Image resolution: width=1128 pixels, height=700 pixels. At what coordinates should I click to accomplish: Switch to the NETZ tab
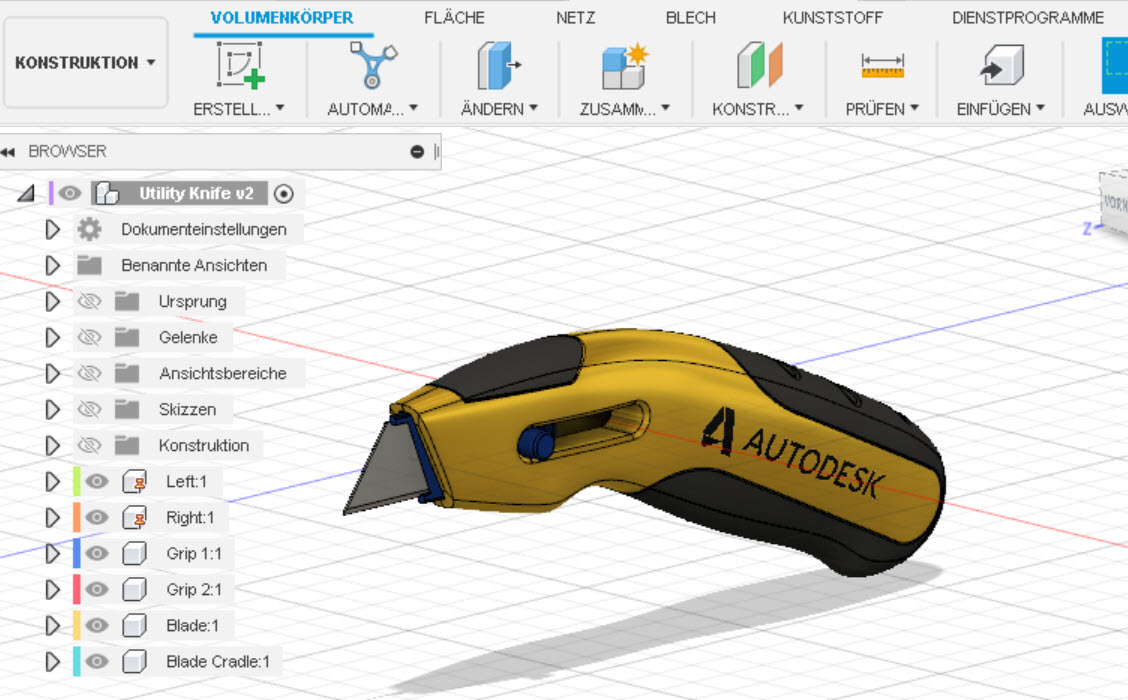click(x=576, y=18)
